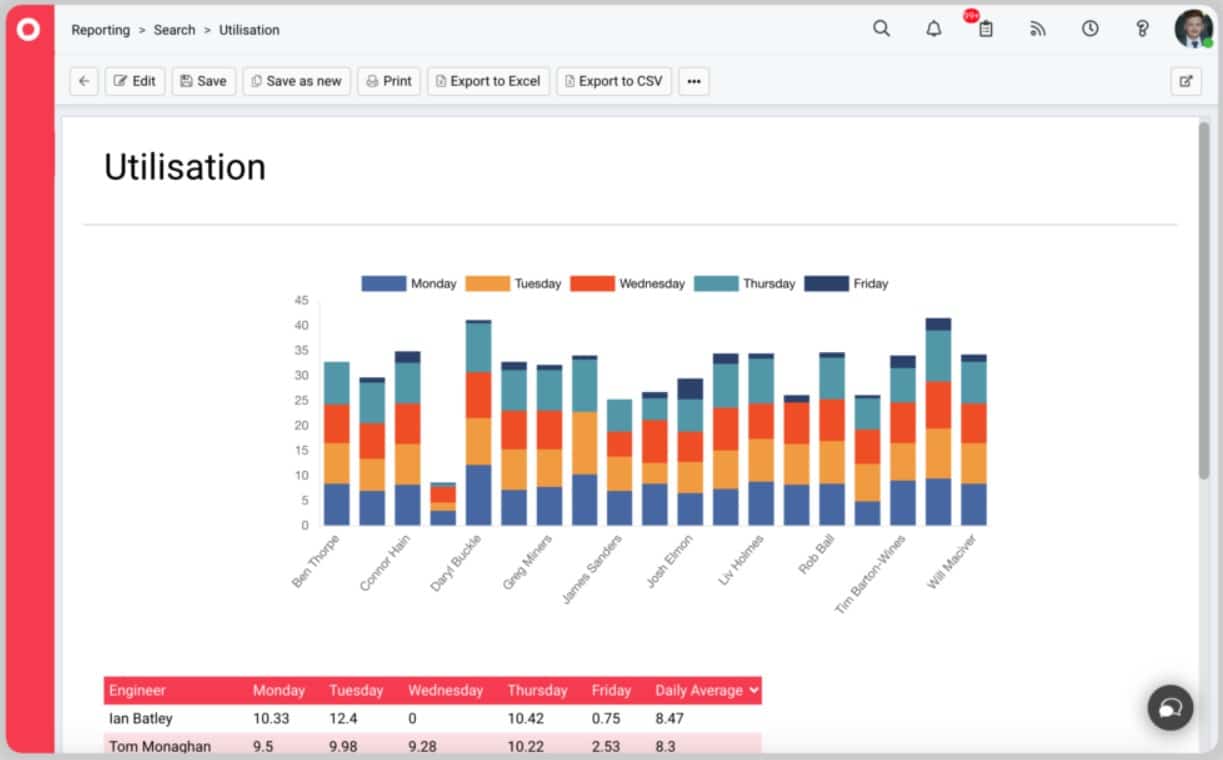Go back using the left arrow button
This screenshot has width=1223, height=760.
pos(84,81)
